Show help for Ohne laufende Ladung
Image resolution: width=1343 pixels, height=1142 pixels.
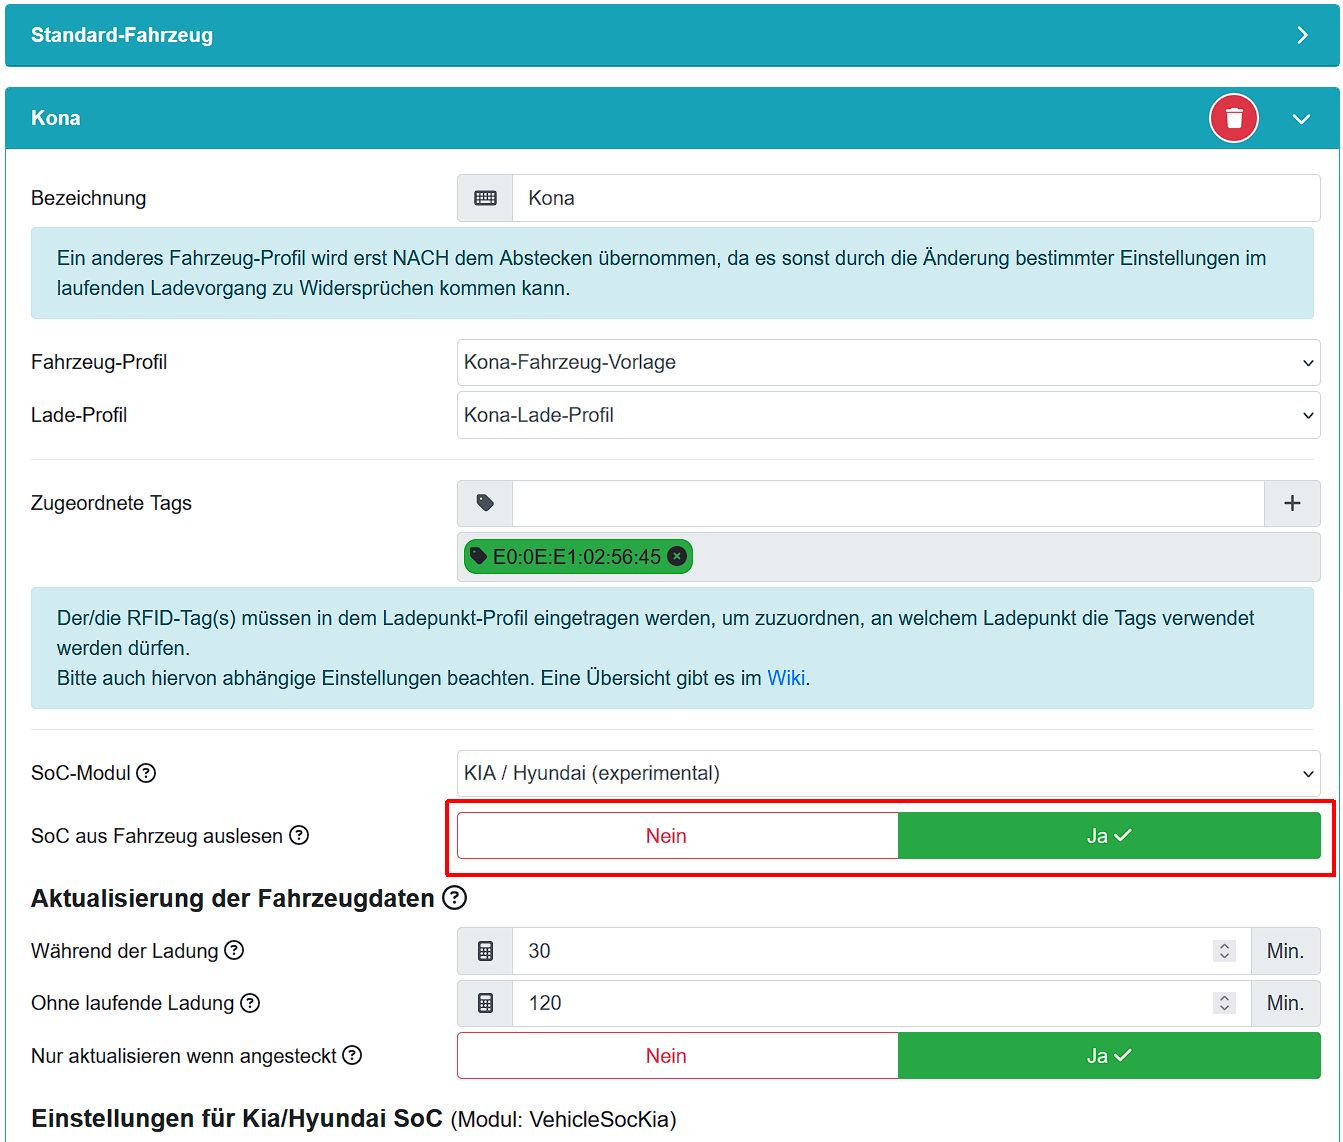[250, 1003]
